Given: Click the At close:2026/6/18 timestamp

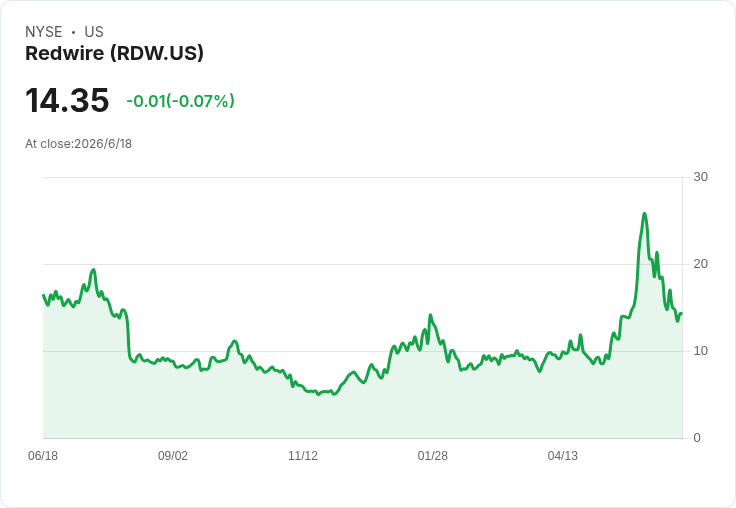Looking at the screenshot, I should 78,144.
